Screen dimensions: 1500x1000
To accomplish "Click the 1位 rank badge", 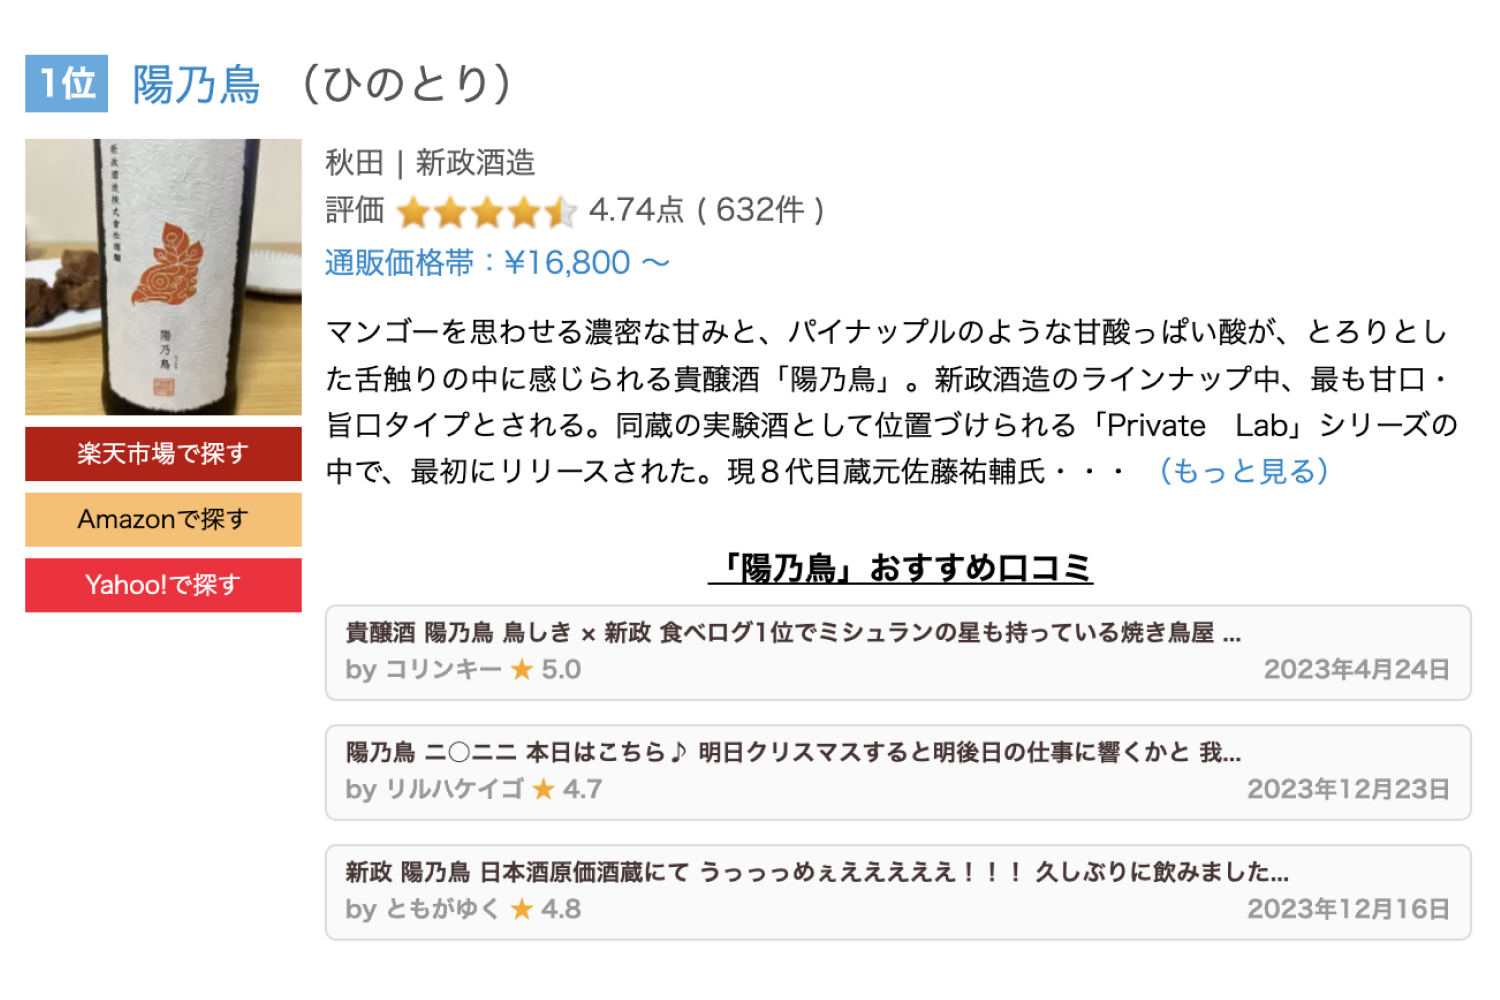I will pyautogui.click(x=66, y=83).
